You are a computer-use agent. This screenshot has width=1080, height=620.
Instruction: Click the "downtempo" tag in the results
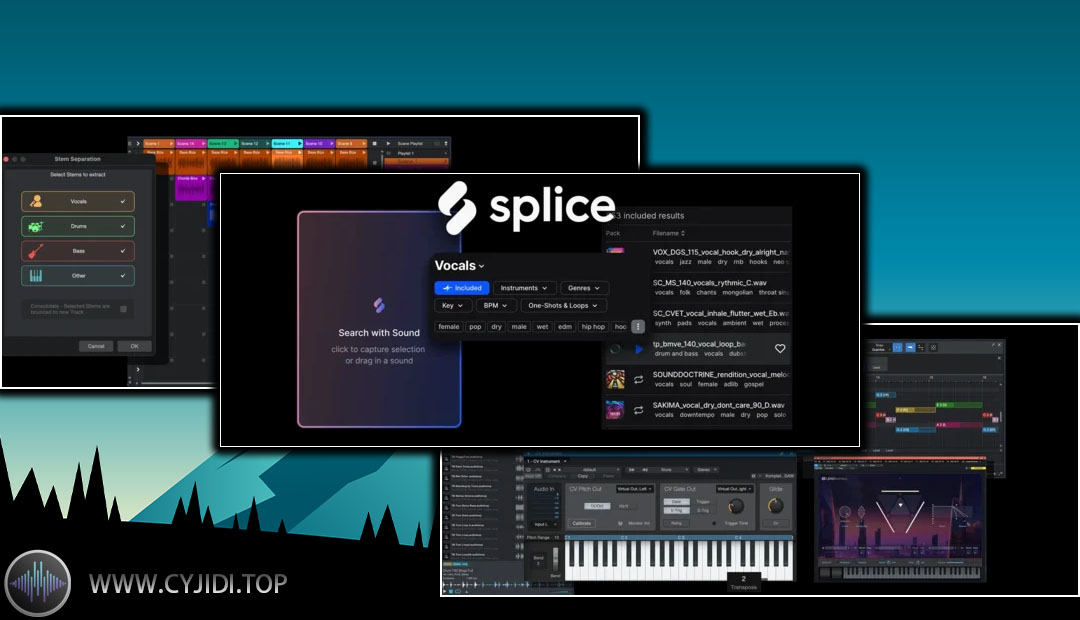(696, 415)
